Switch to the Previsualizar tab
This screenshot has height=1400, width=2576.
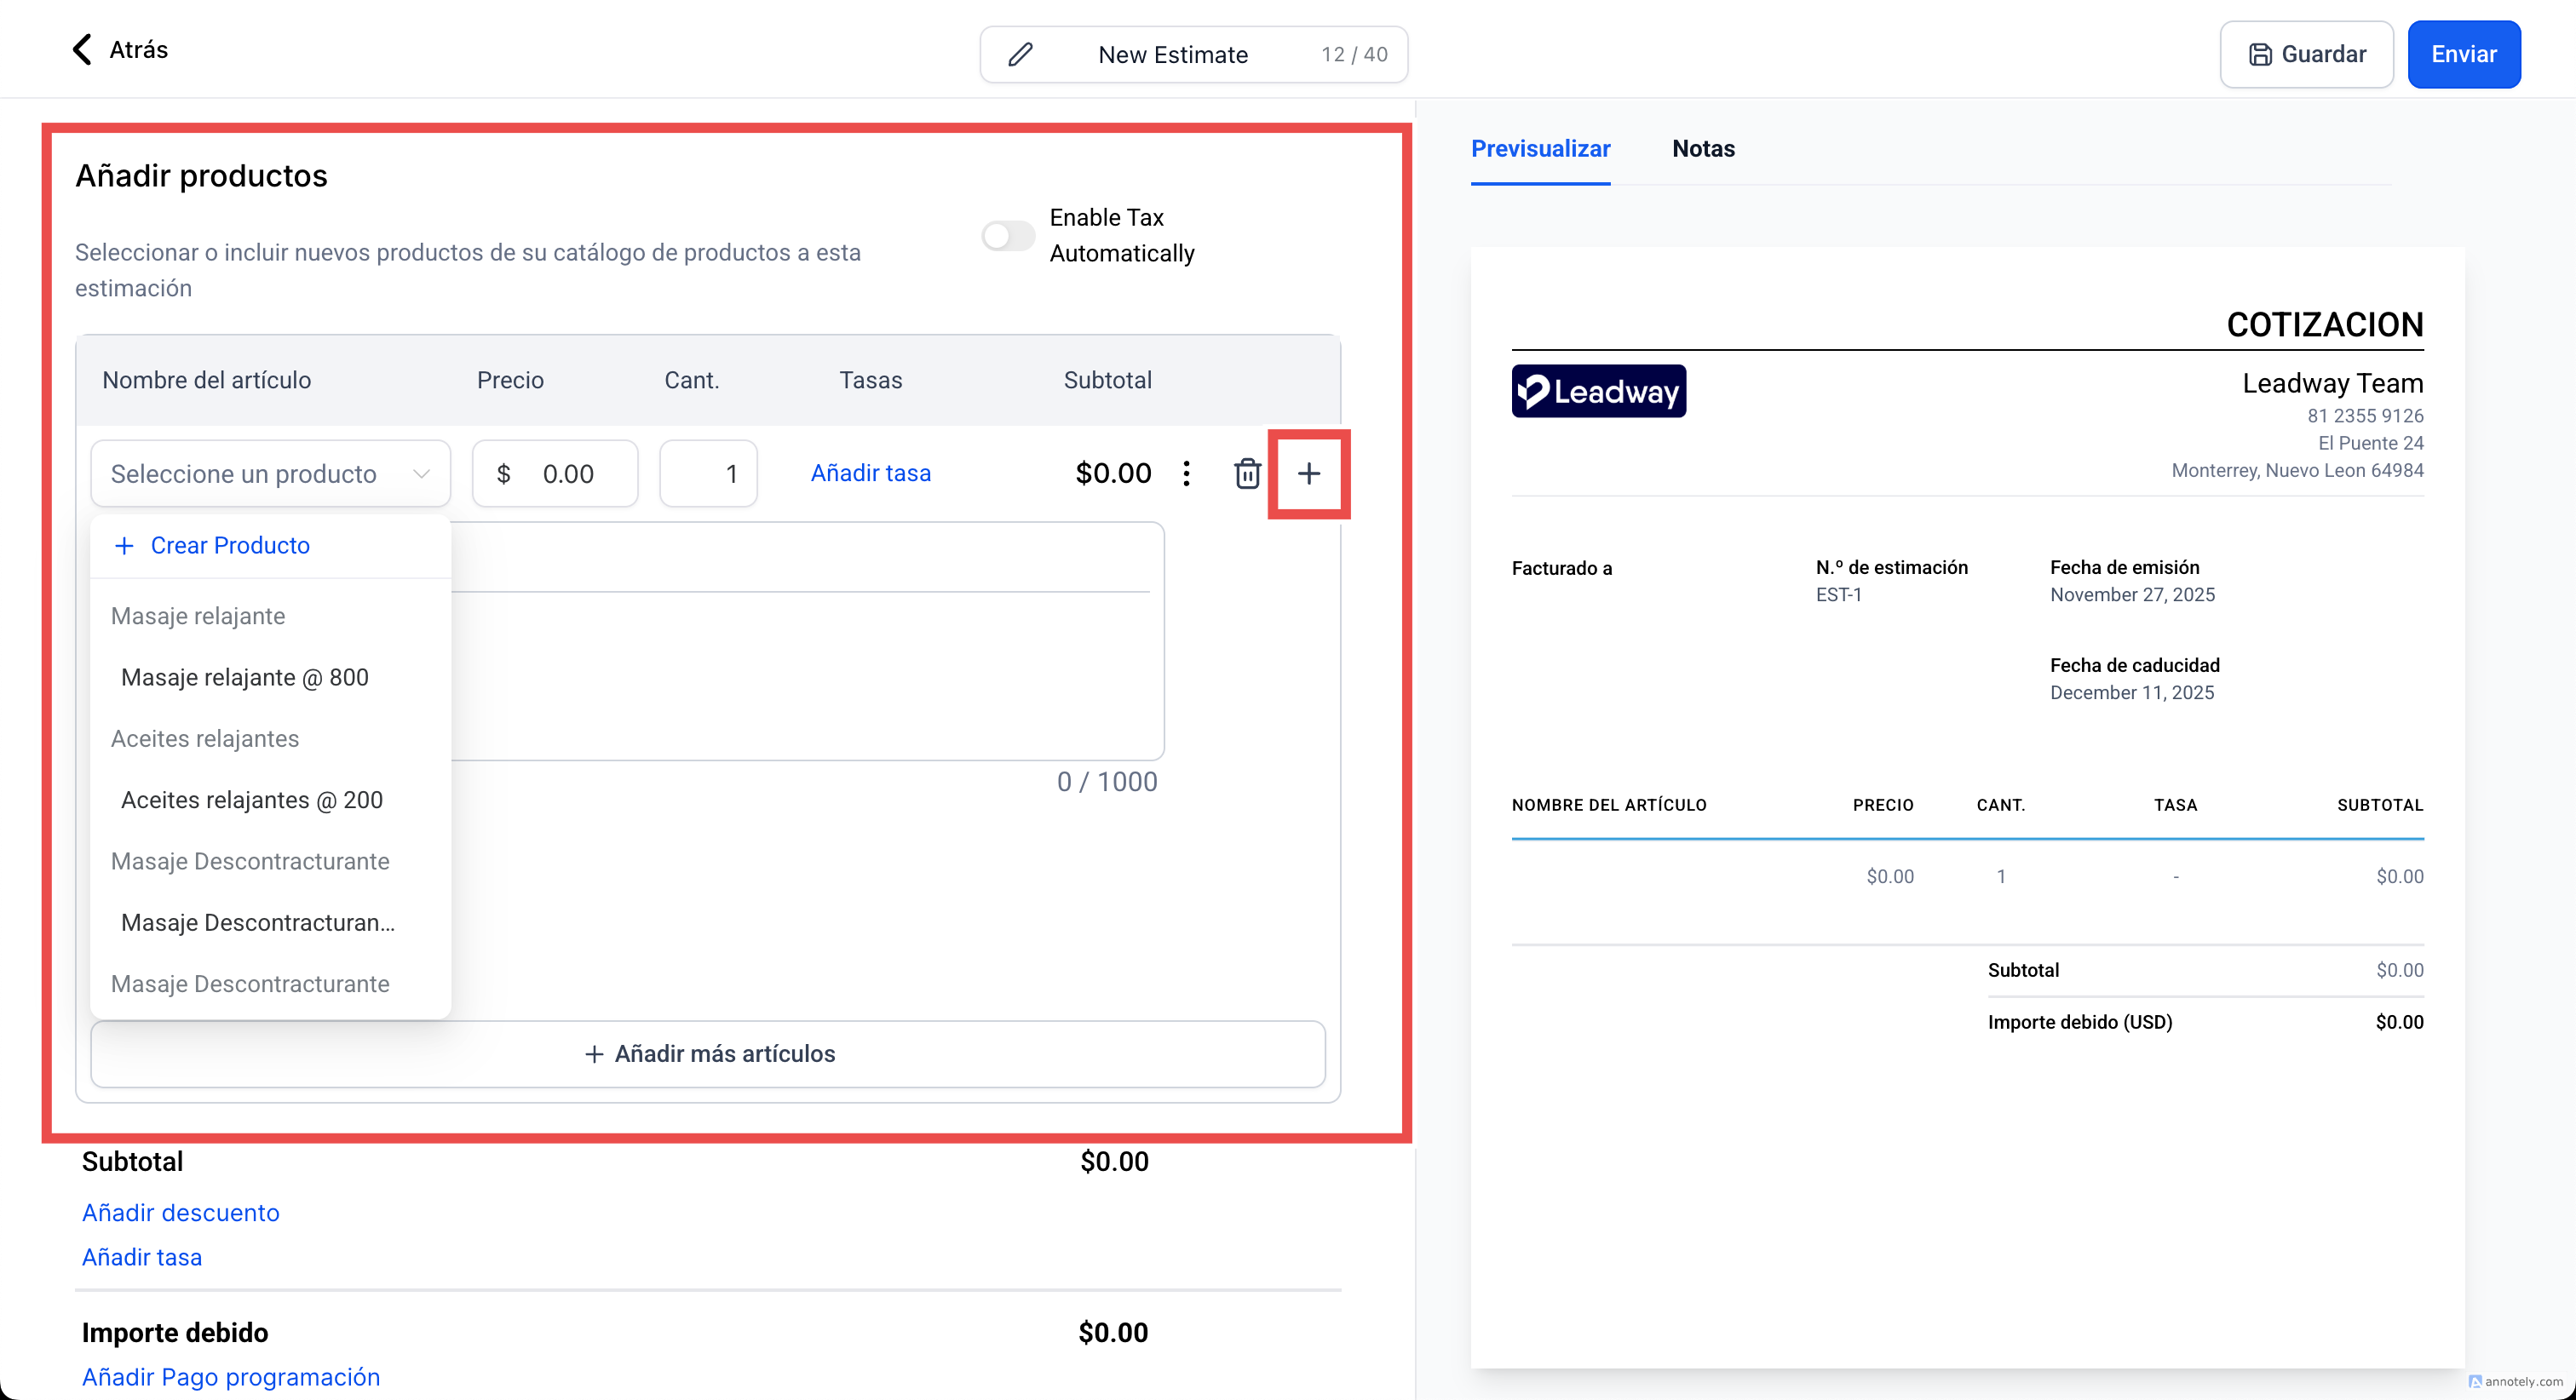click(1540, 149)
